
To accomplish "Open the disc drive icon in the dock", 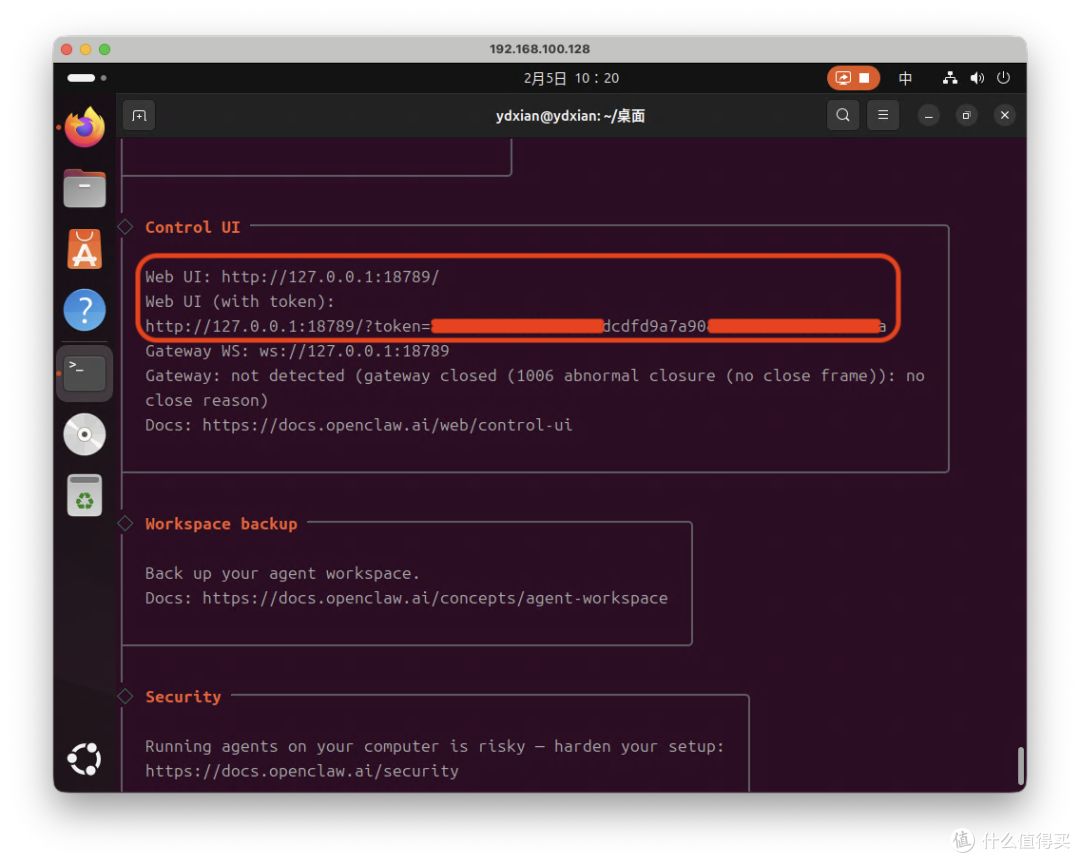I will [x=85, y=435].
